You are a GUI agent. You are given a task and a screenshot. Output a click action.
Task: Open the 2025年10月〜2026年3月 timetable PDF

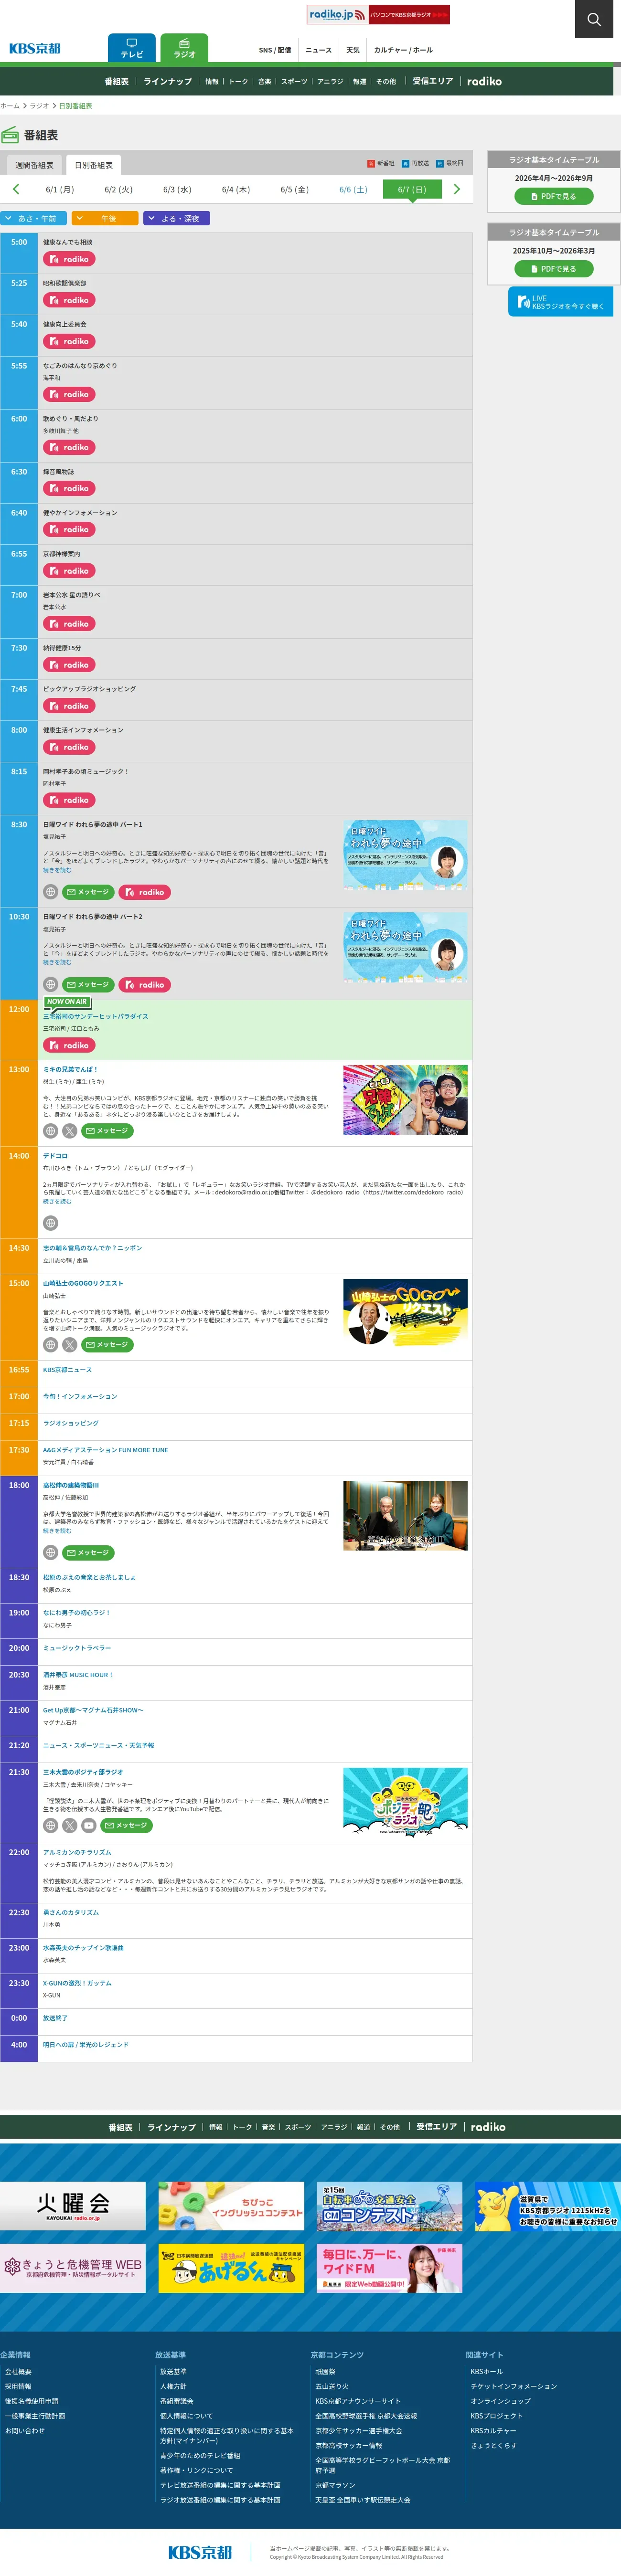553,269
